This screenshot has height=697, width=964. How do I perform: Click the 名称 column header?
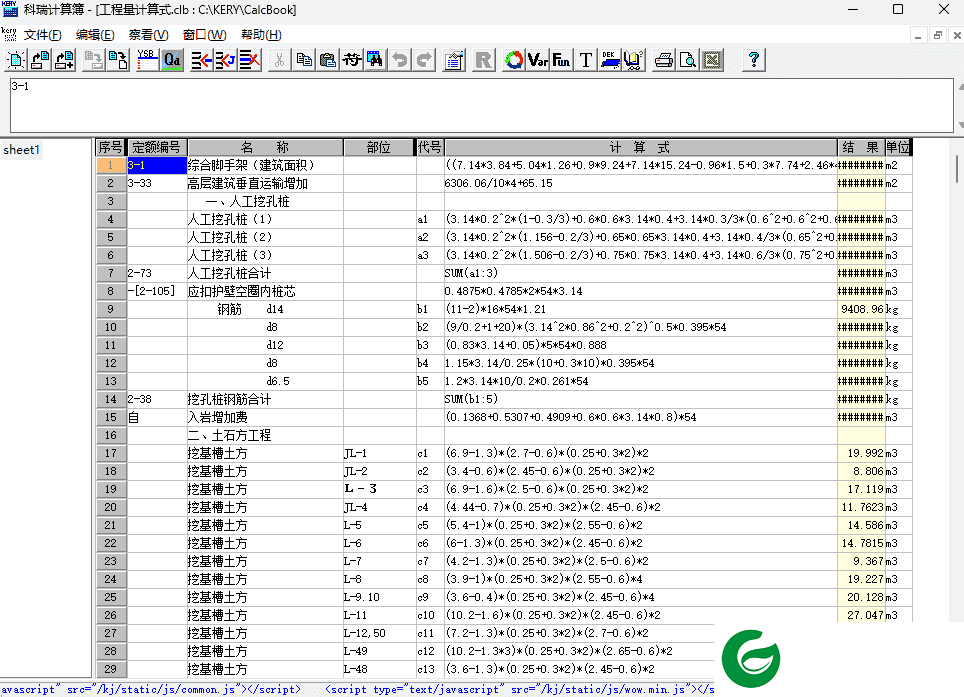tap(265, 148)
